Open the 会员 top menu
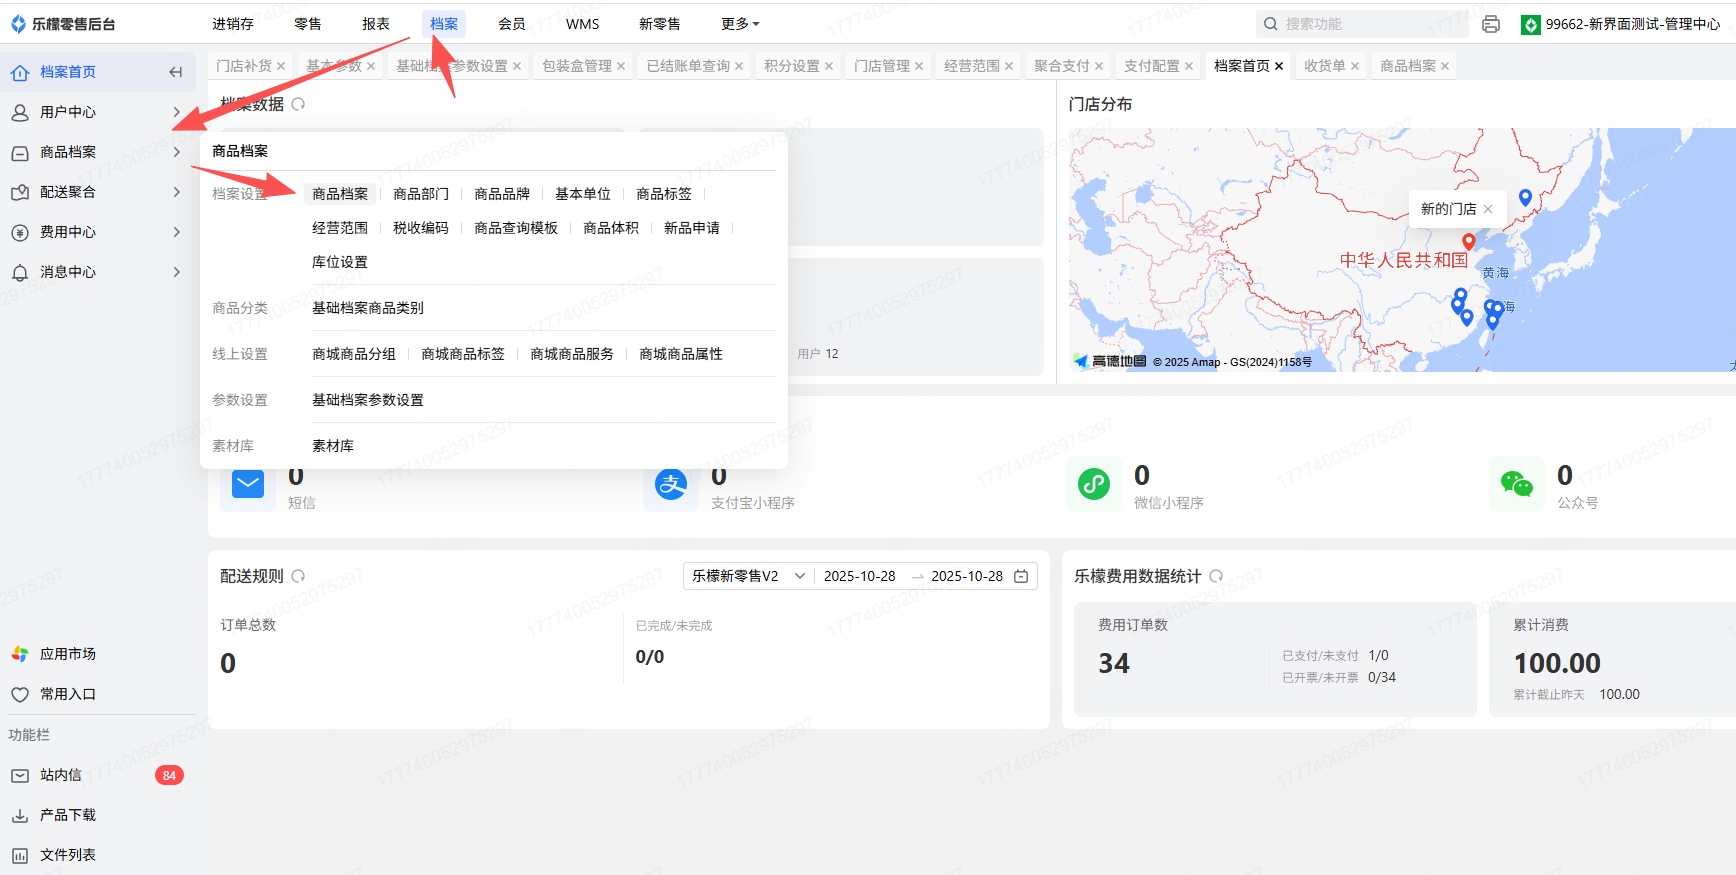This screenshot has height=875, width=1736. click(512, 24)
